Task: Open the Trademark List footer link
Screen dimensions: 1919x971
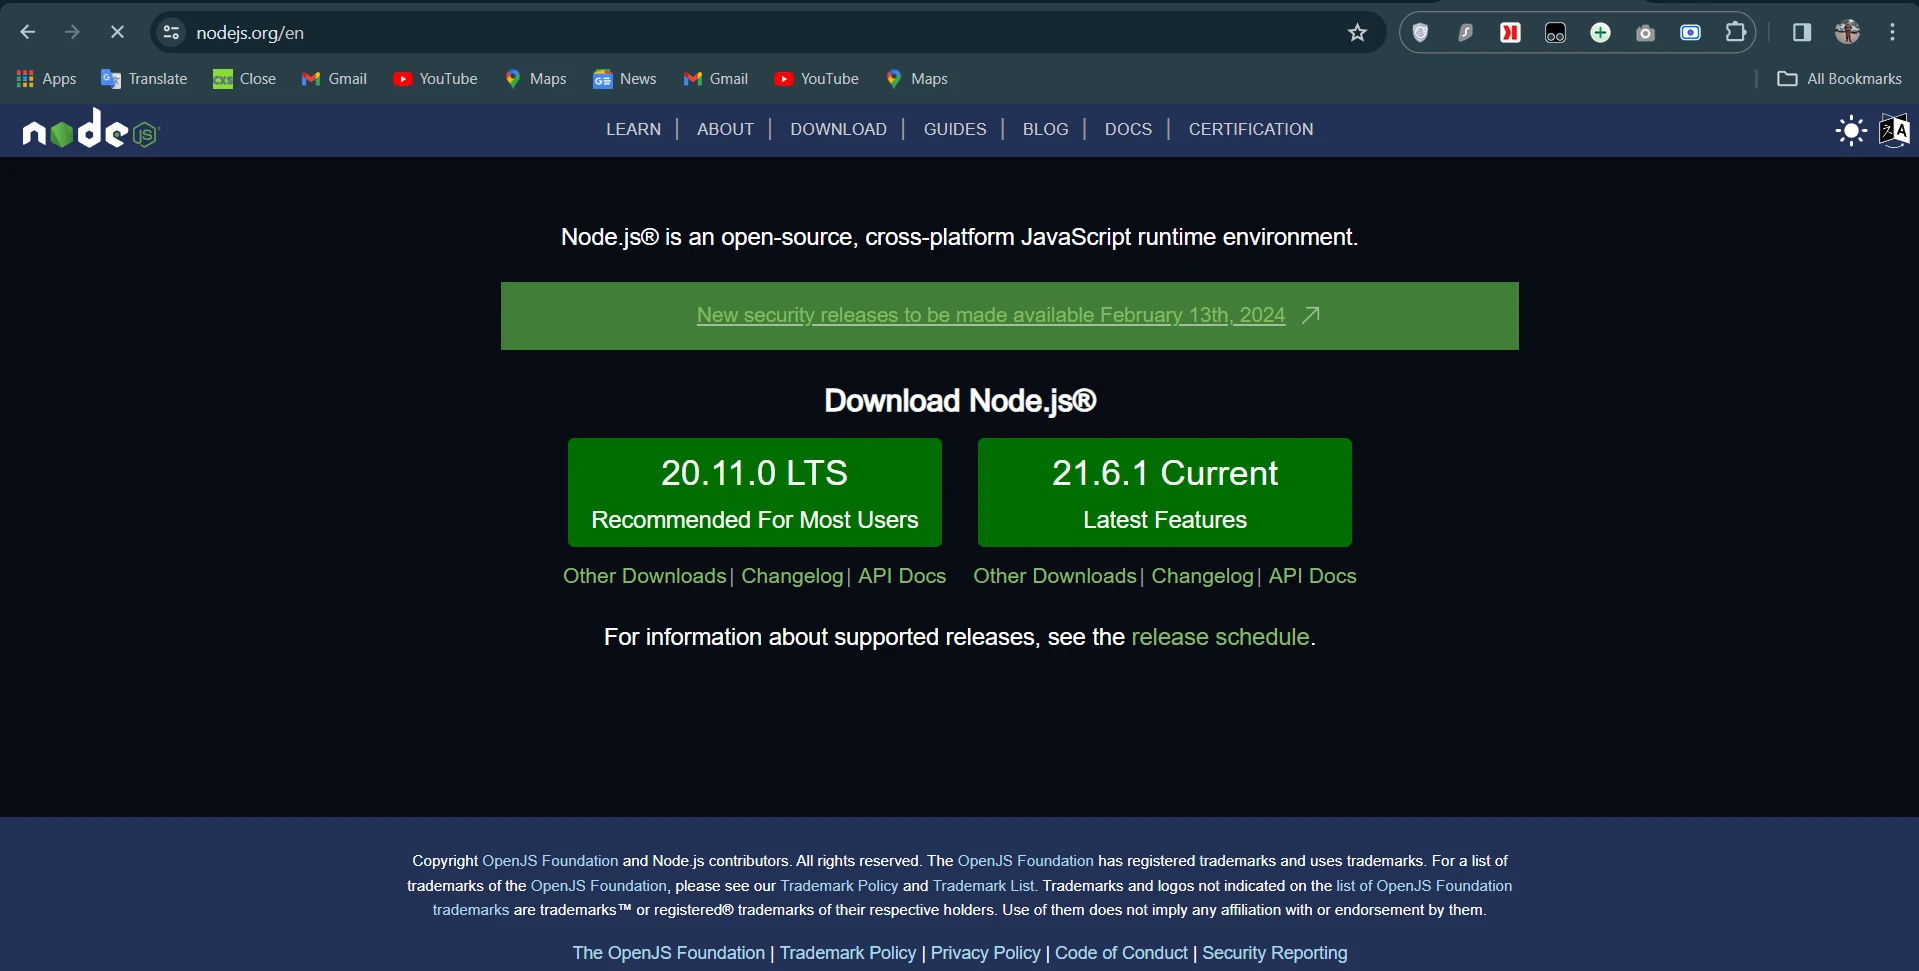Action: pyautogui.click(x=983, y=886)
